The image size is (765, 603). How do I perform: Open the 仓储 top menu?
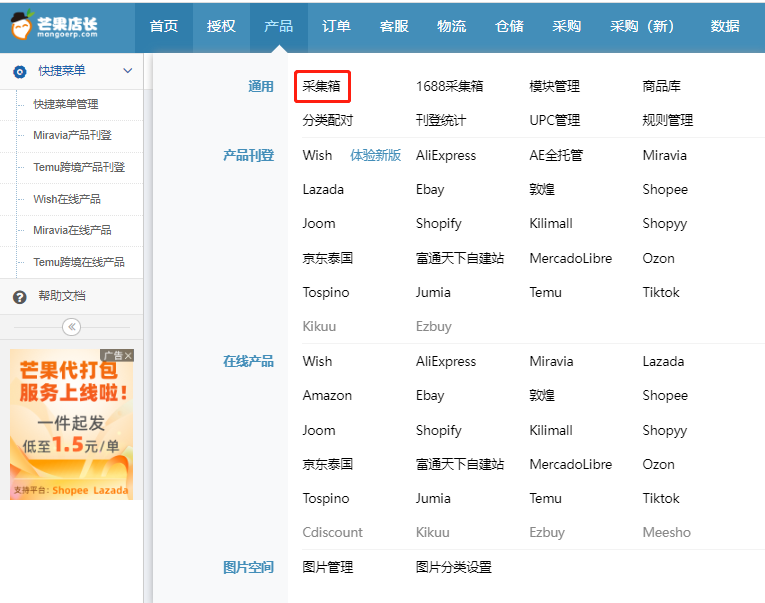(509, 26)
